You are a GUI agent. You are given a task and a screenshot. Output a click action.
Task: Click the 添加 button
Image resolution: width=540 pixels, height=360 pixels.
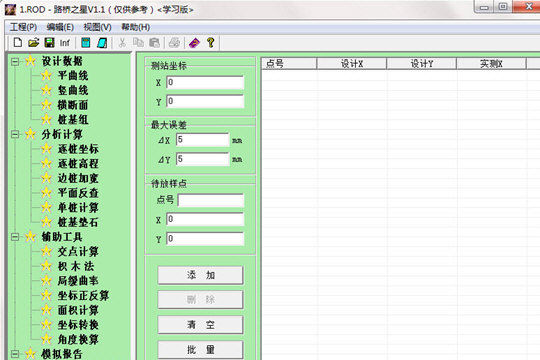click(200, 275)
